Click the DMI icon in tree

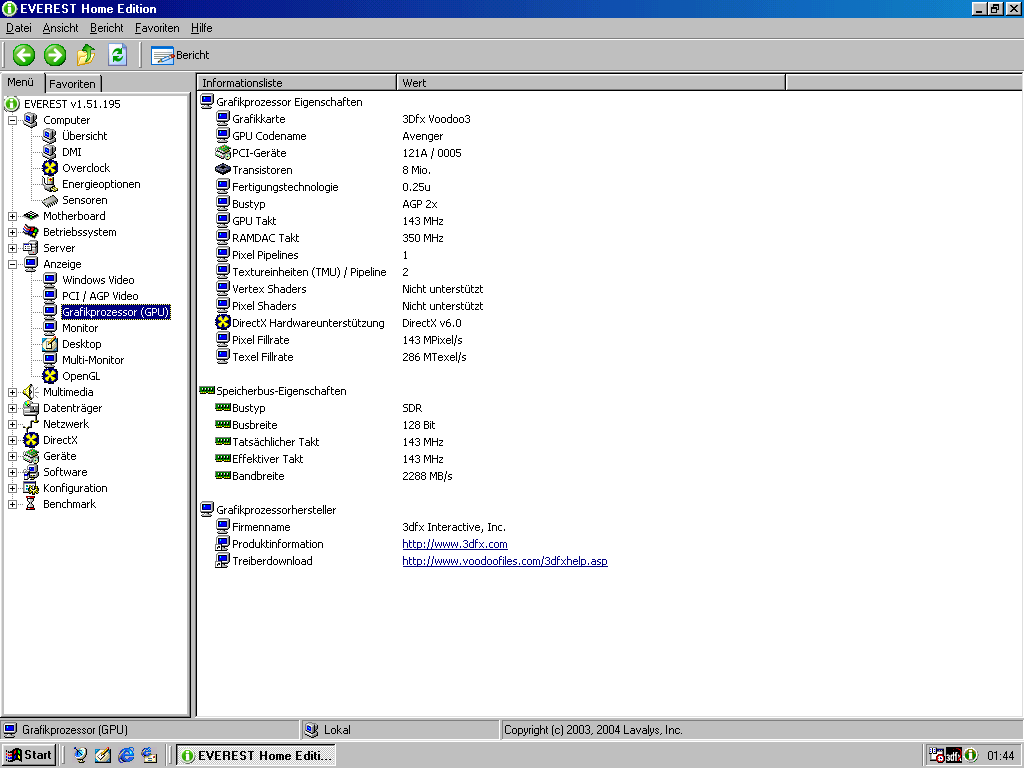pos(50,152)
